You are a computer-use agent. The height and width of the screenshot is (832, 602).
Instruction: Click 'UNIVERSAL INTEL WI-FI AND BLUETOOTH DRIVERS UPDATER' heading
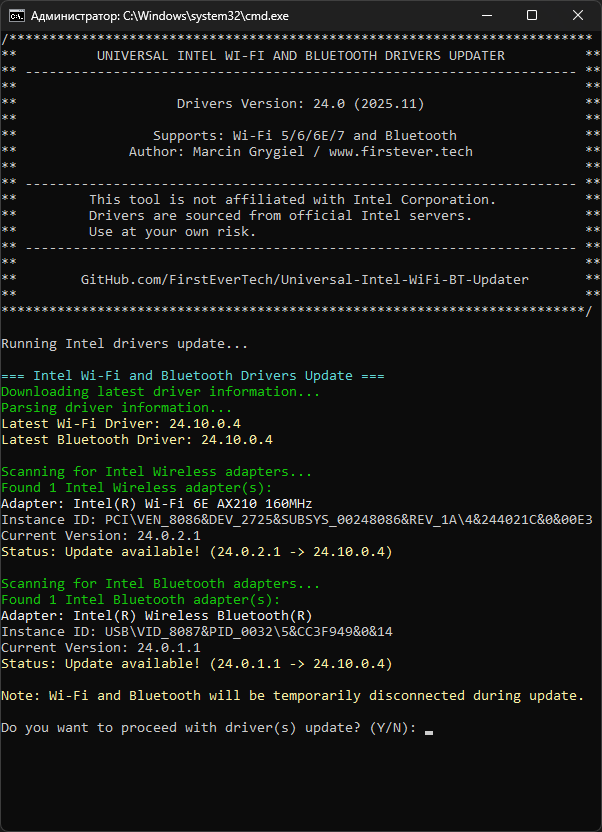301,56
